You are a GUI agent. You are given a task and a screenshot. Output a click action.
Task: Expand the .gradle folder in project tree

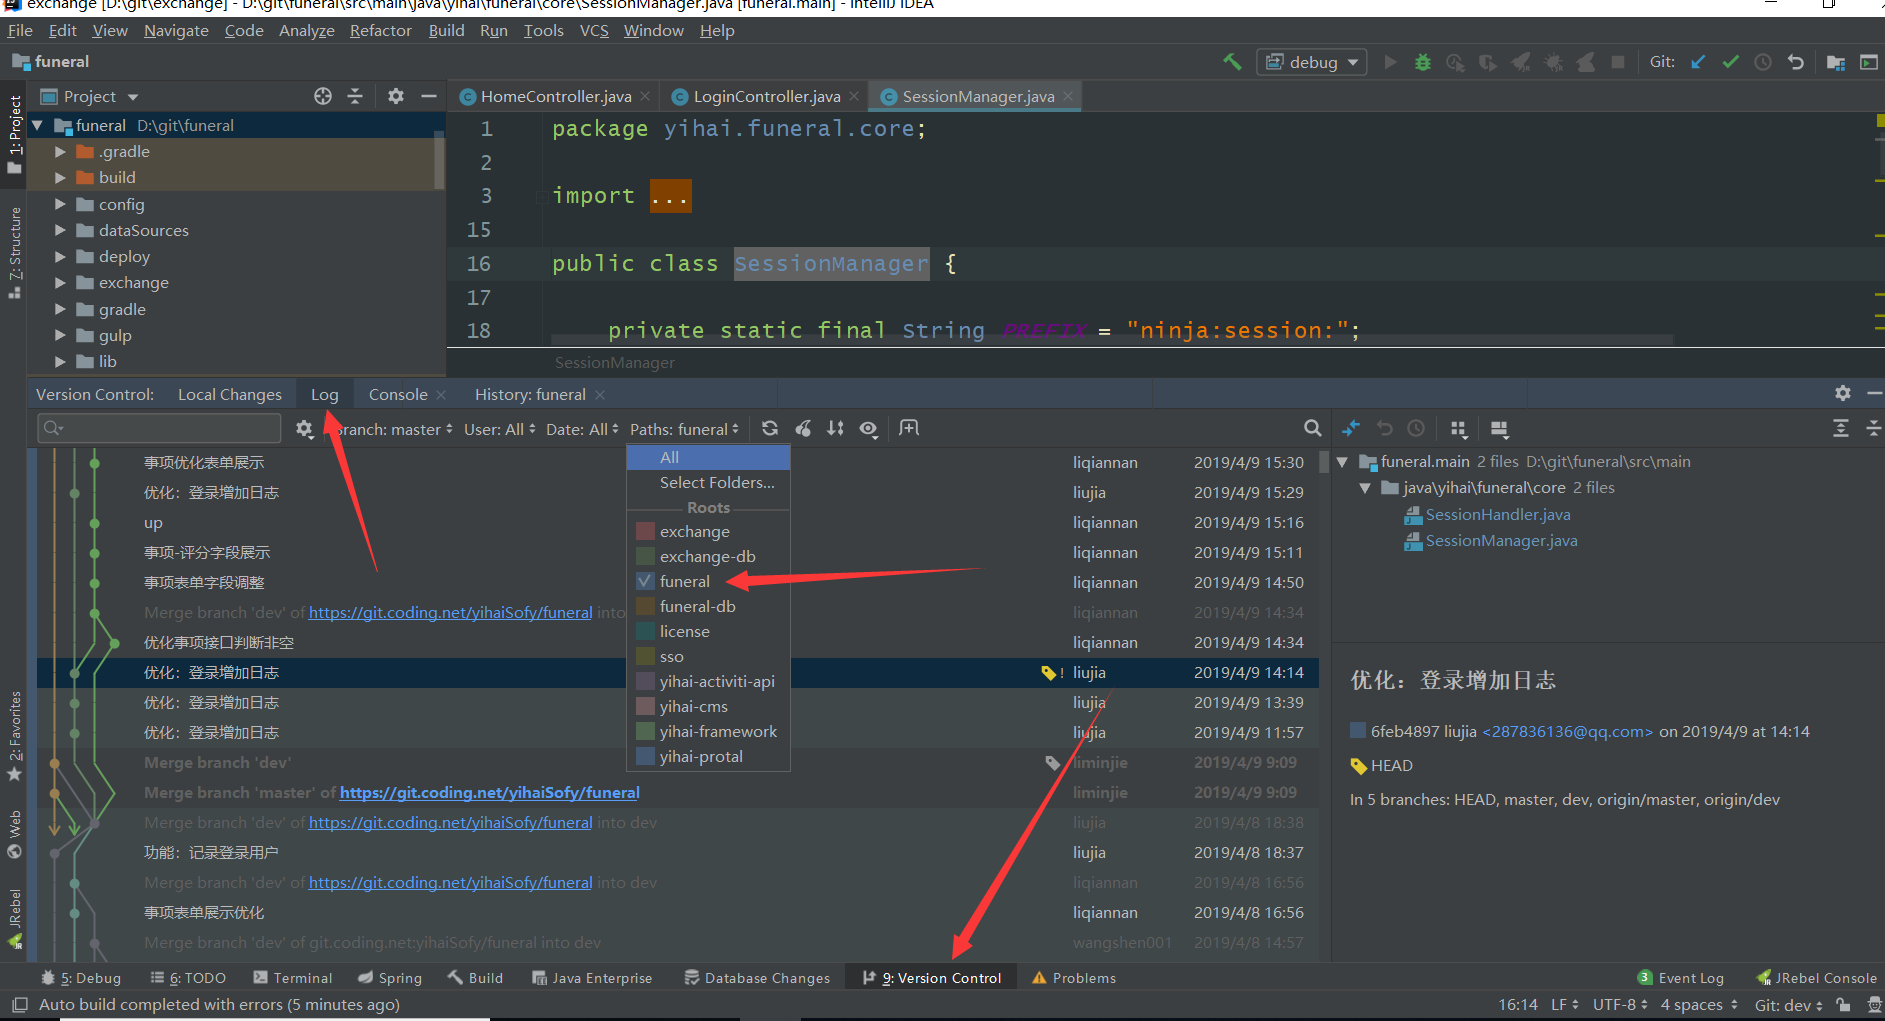point(60,151)
